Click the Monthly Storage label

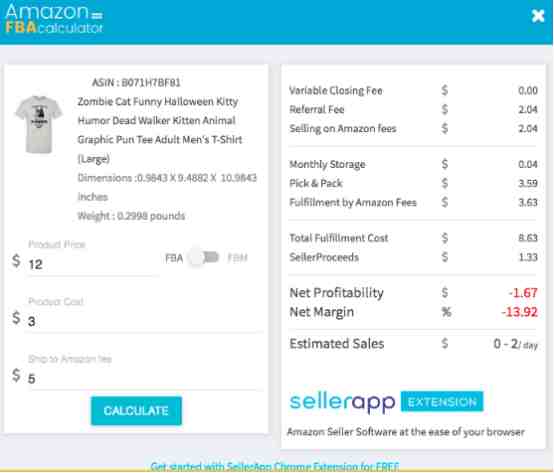point(327,164)
